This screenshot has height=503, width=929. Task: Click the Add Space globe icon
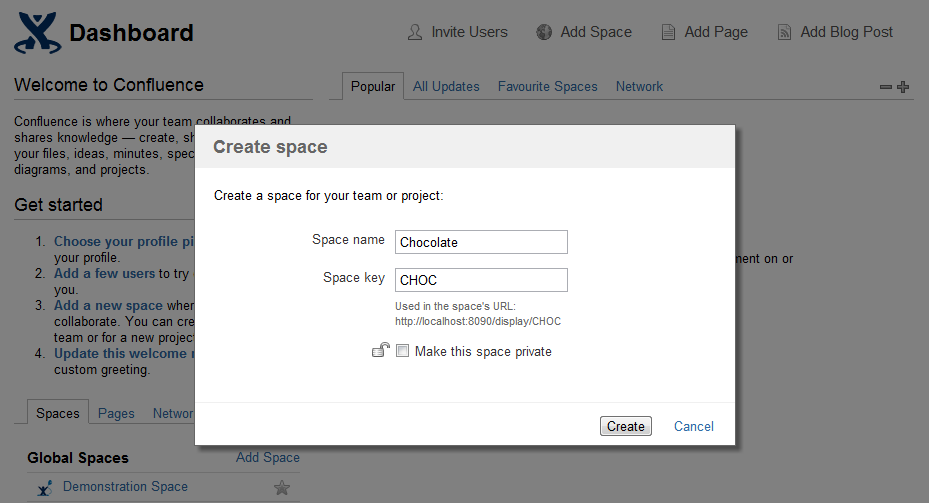click(x=544, y=32)
